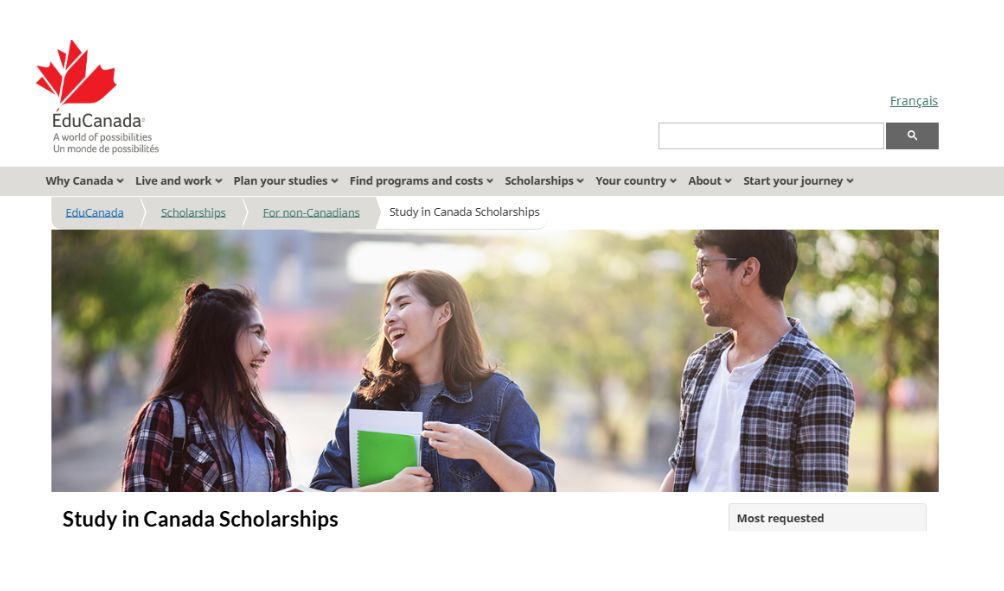This screenshot has width=1004, height=591.
Task: Open the About menu item
Action: (710, 181)
